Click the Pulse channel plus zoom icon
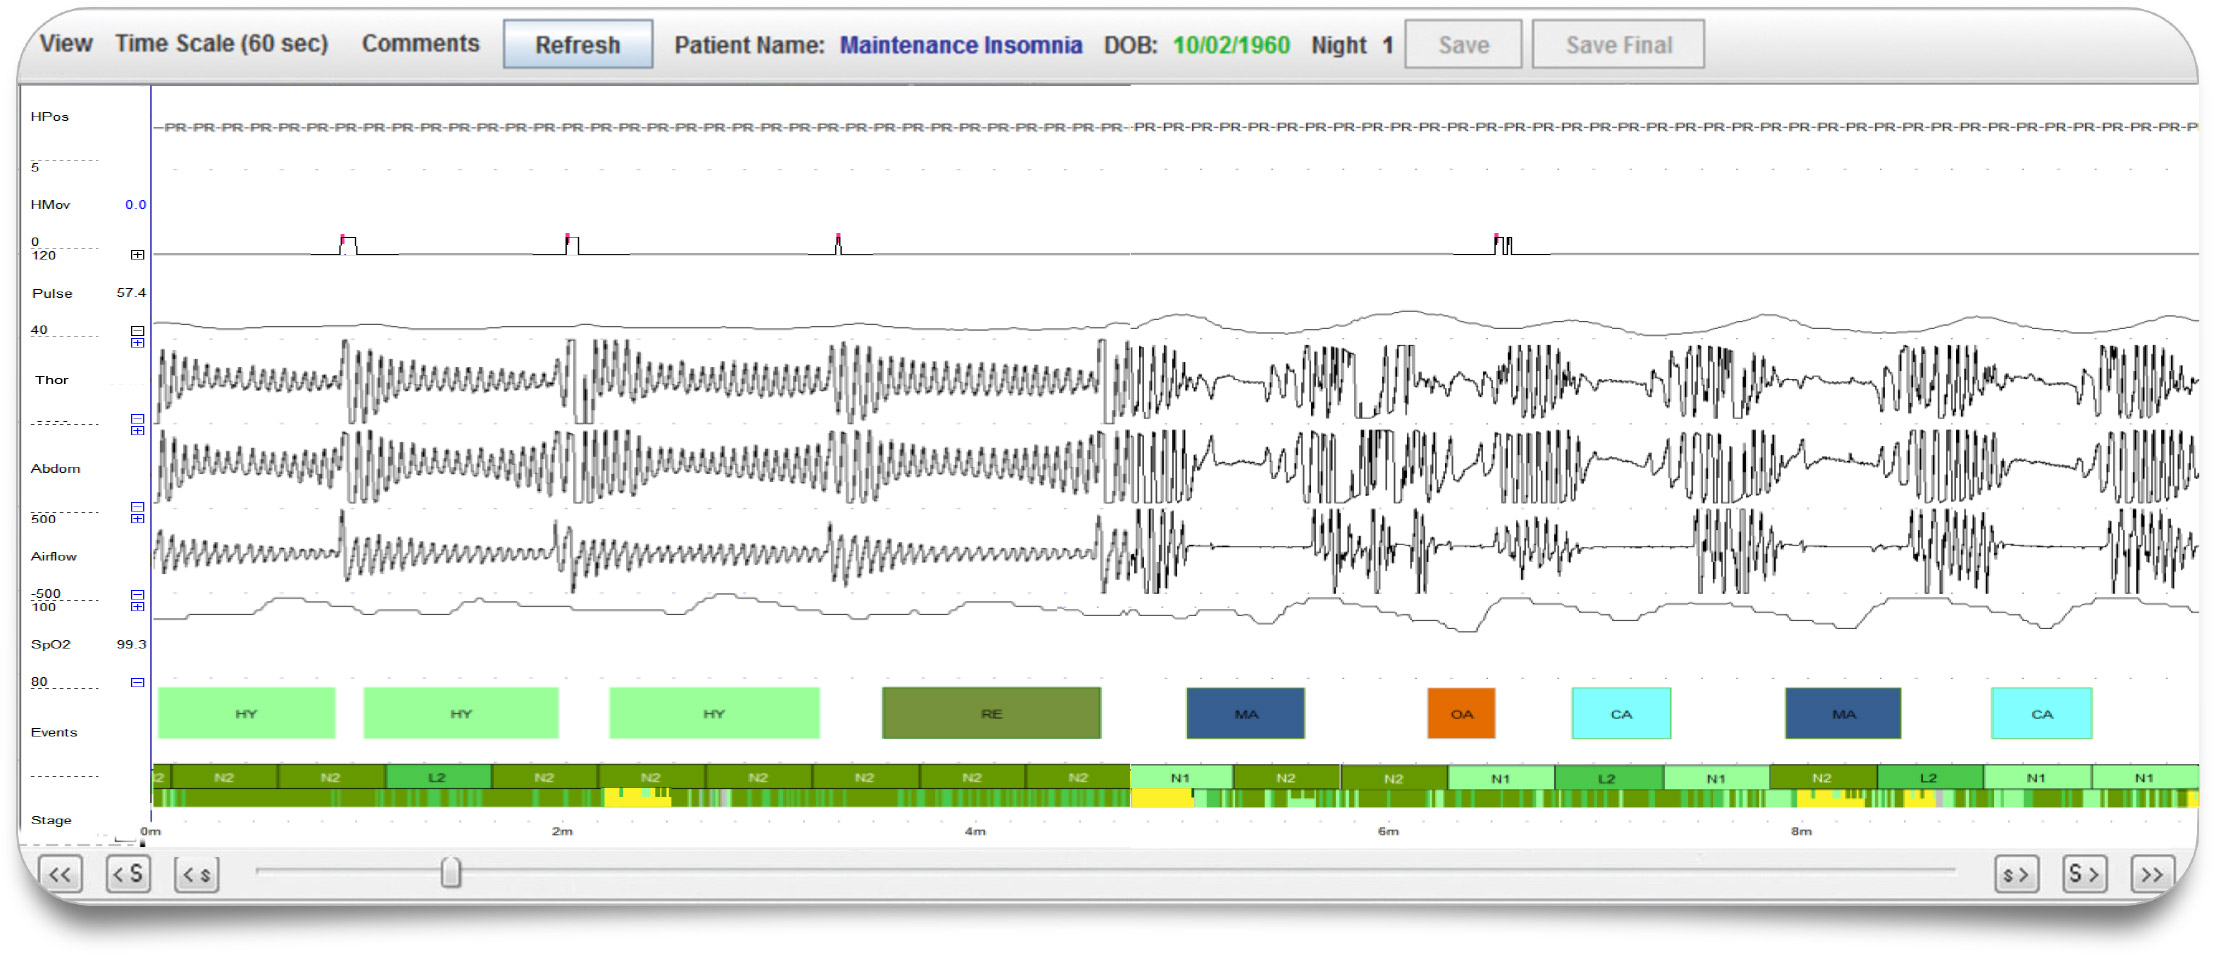 pyautogui.click(x=138, y=255)
